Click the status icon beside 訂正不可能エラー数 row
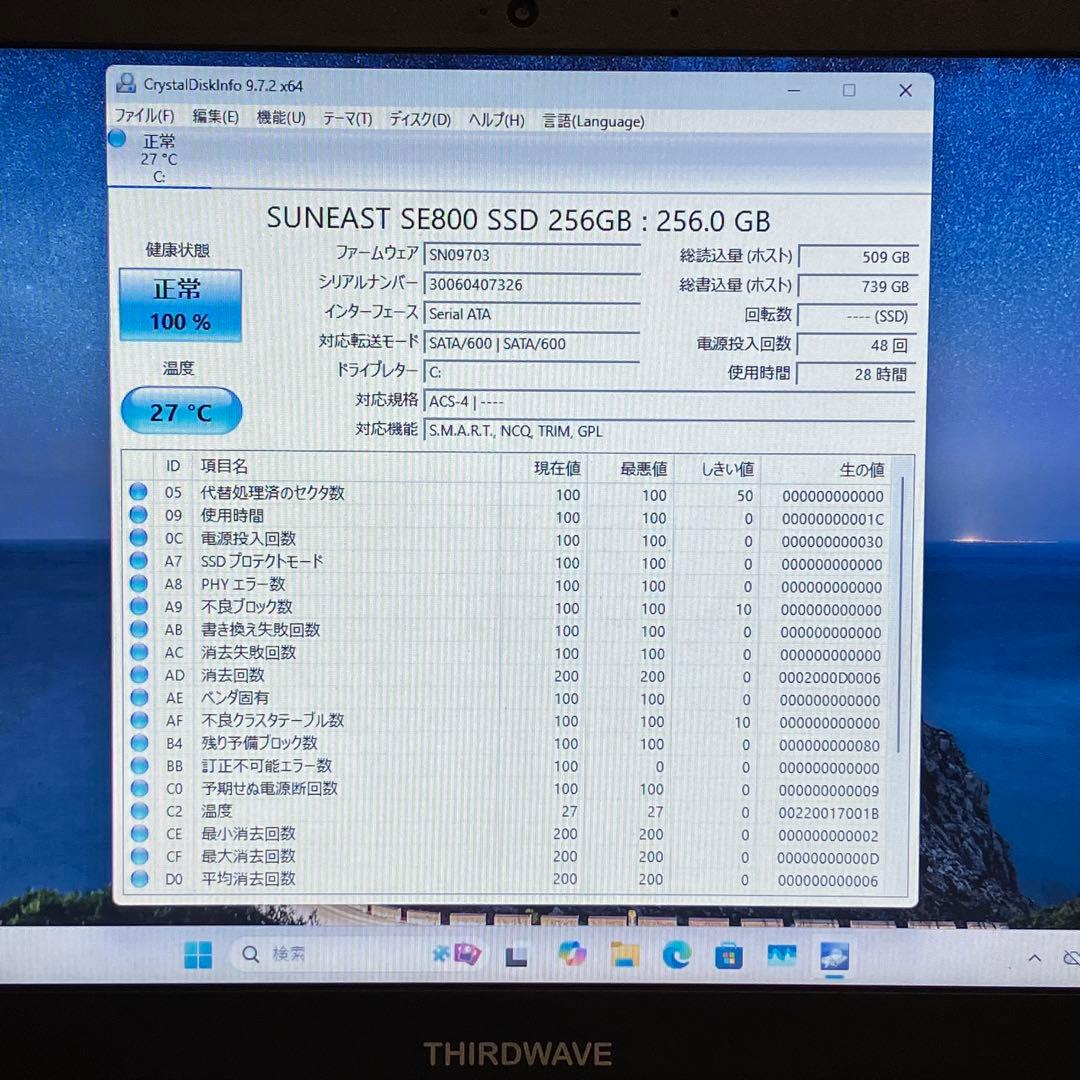This screenshot has width=1080, height=1080. (138, 766)
